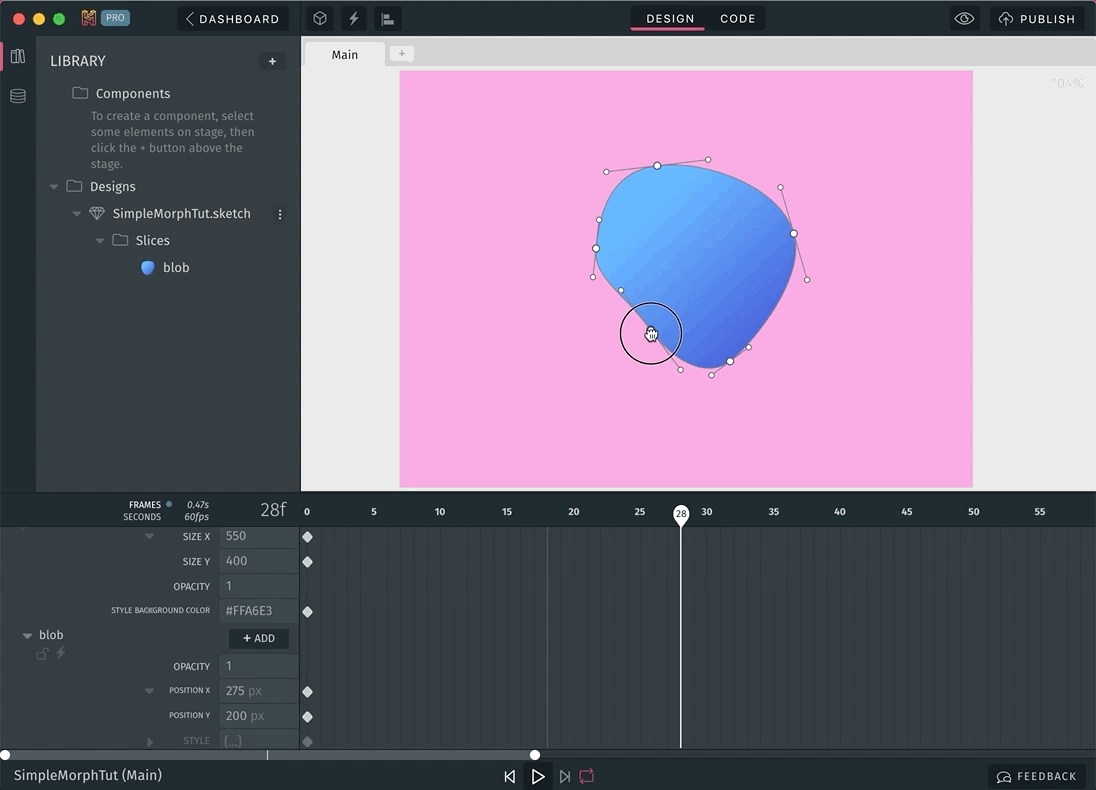The height and width of the screenshot is (790, 1096).
Task: Open SimpleMorphTut.sketch three-dot options menu
Action: point(280,215)
